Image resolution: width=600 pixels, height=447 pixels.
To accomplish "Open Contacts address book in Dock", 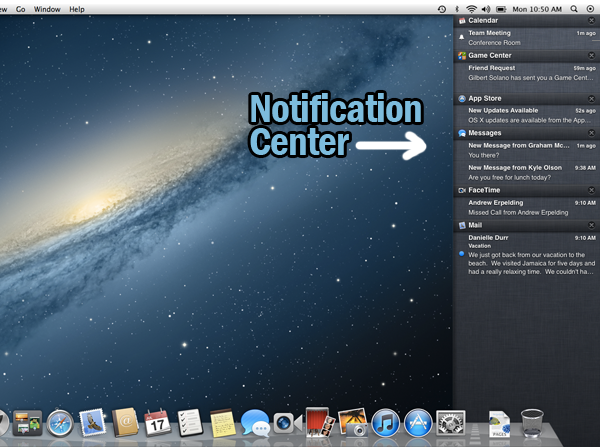I will point(125,423).
